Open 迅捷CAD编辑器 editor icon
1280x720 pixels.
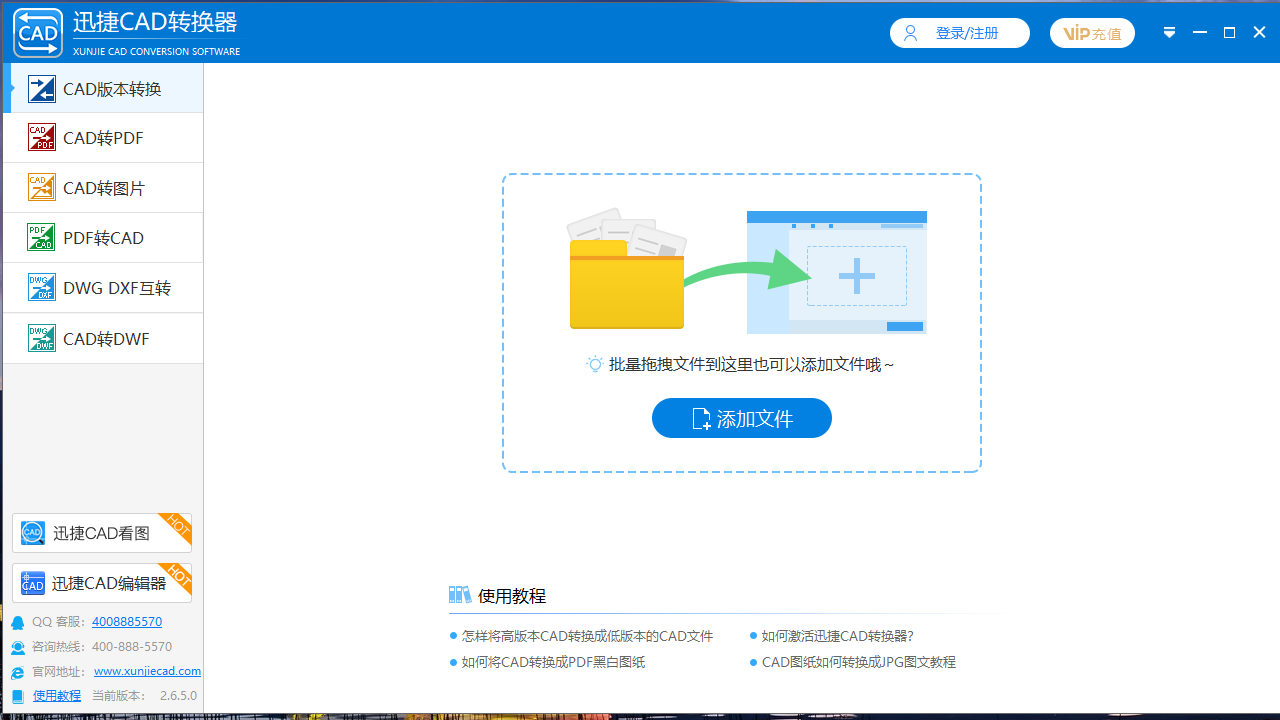[x=32, y=582]
